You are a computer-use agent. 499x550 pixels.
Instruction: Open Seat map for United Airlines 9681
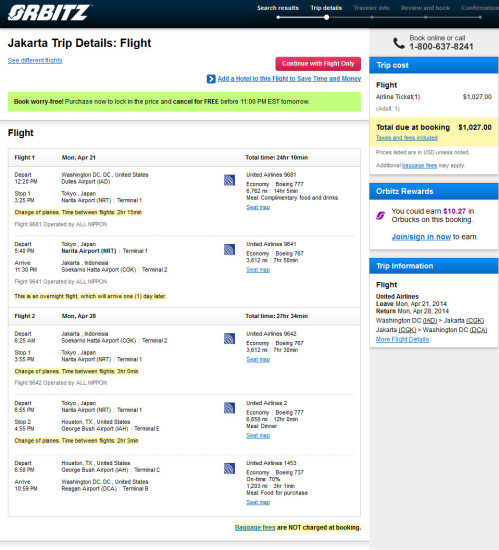pos(258,207)
